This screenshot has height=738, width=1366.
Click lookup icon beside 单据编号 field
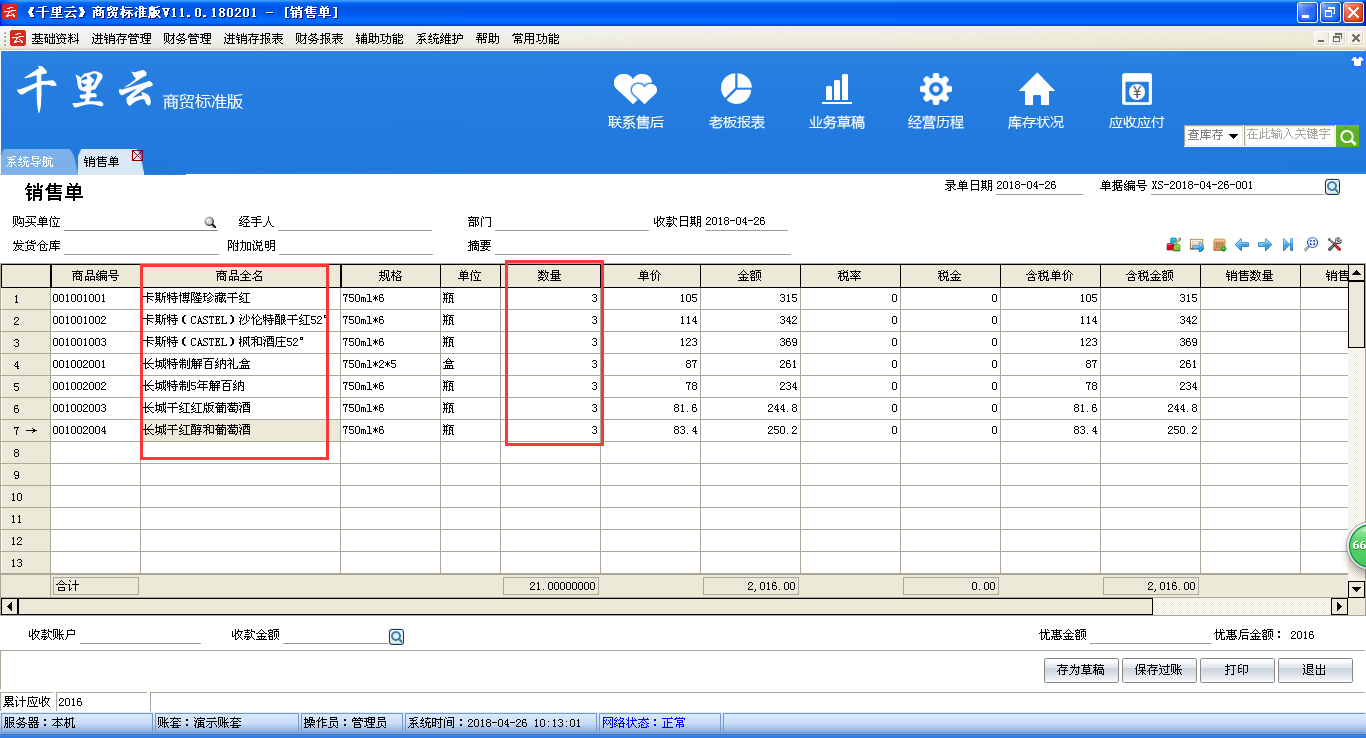tap(1332, 187)
